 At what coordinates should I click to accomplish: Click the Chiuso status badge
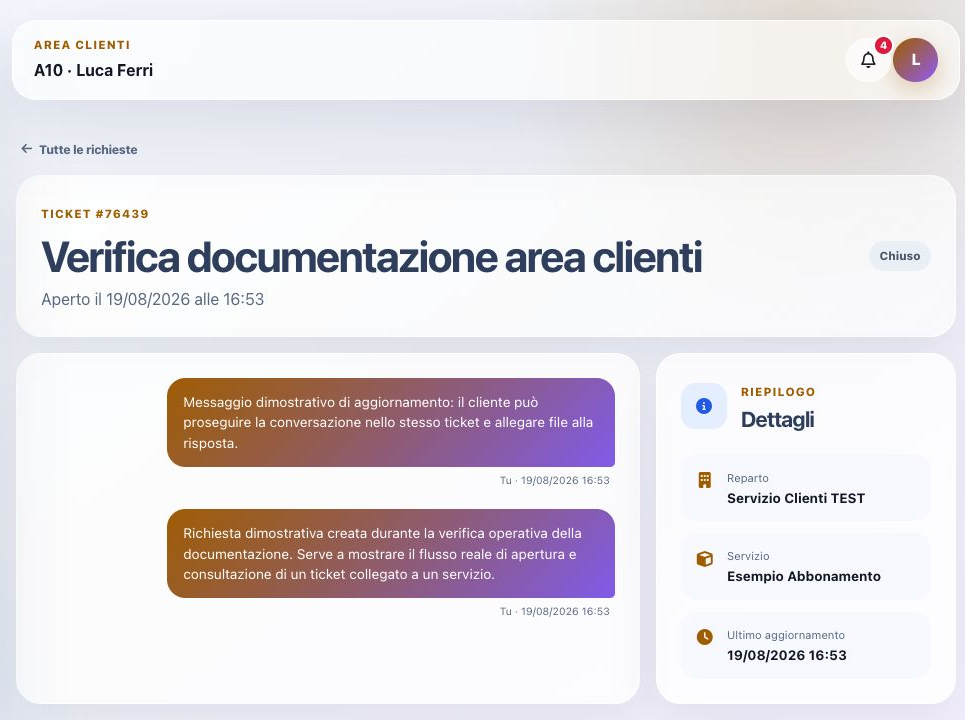pyautogui.click(x=899, y=256)
